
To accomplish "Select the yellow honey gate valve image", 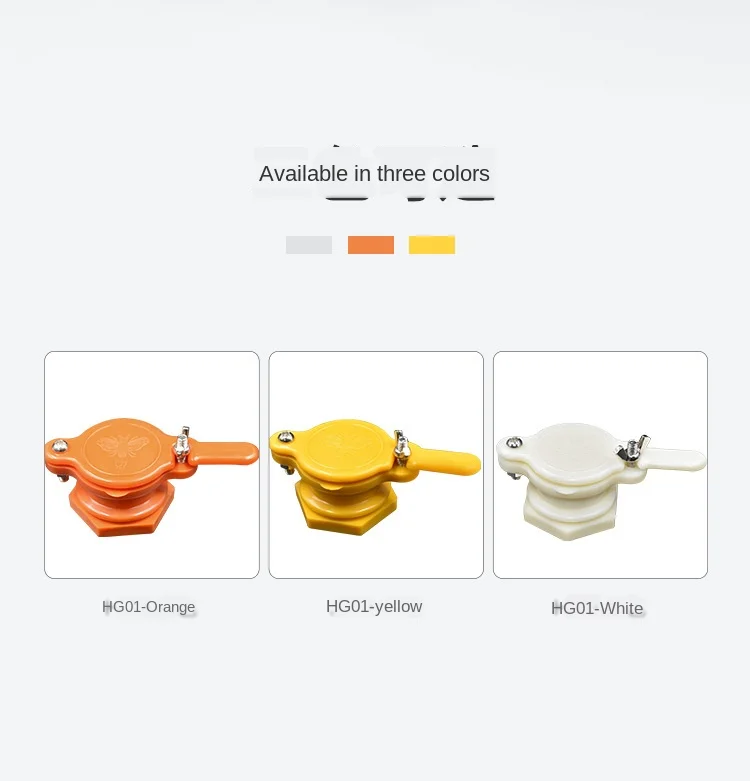I will [x=376, y=465].
